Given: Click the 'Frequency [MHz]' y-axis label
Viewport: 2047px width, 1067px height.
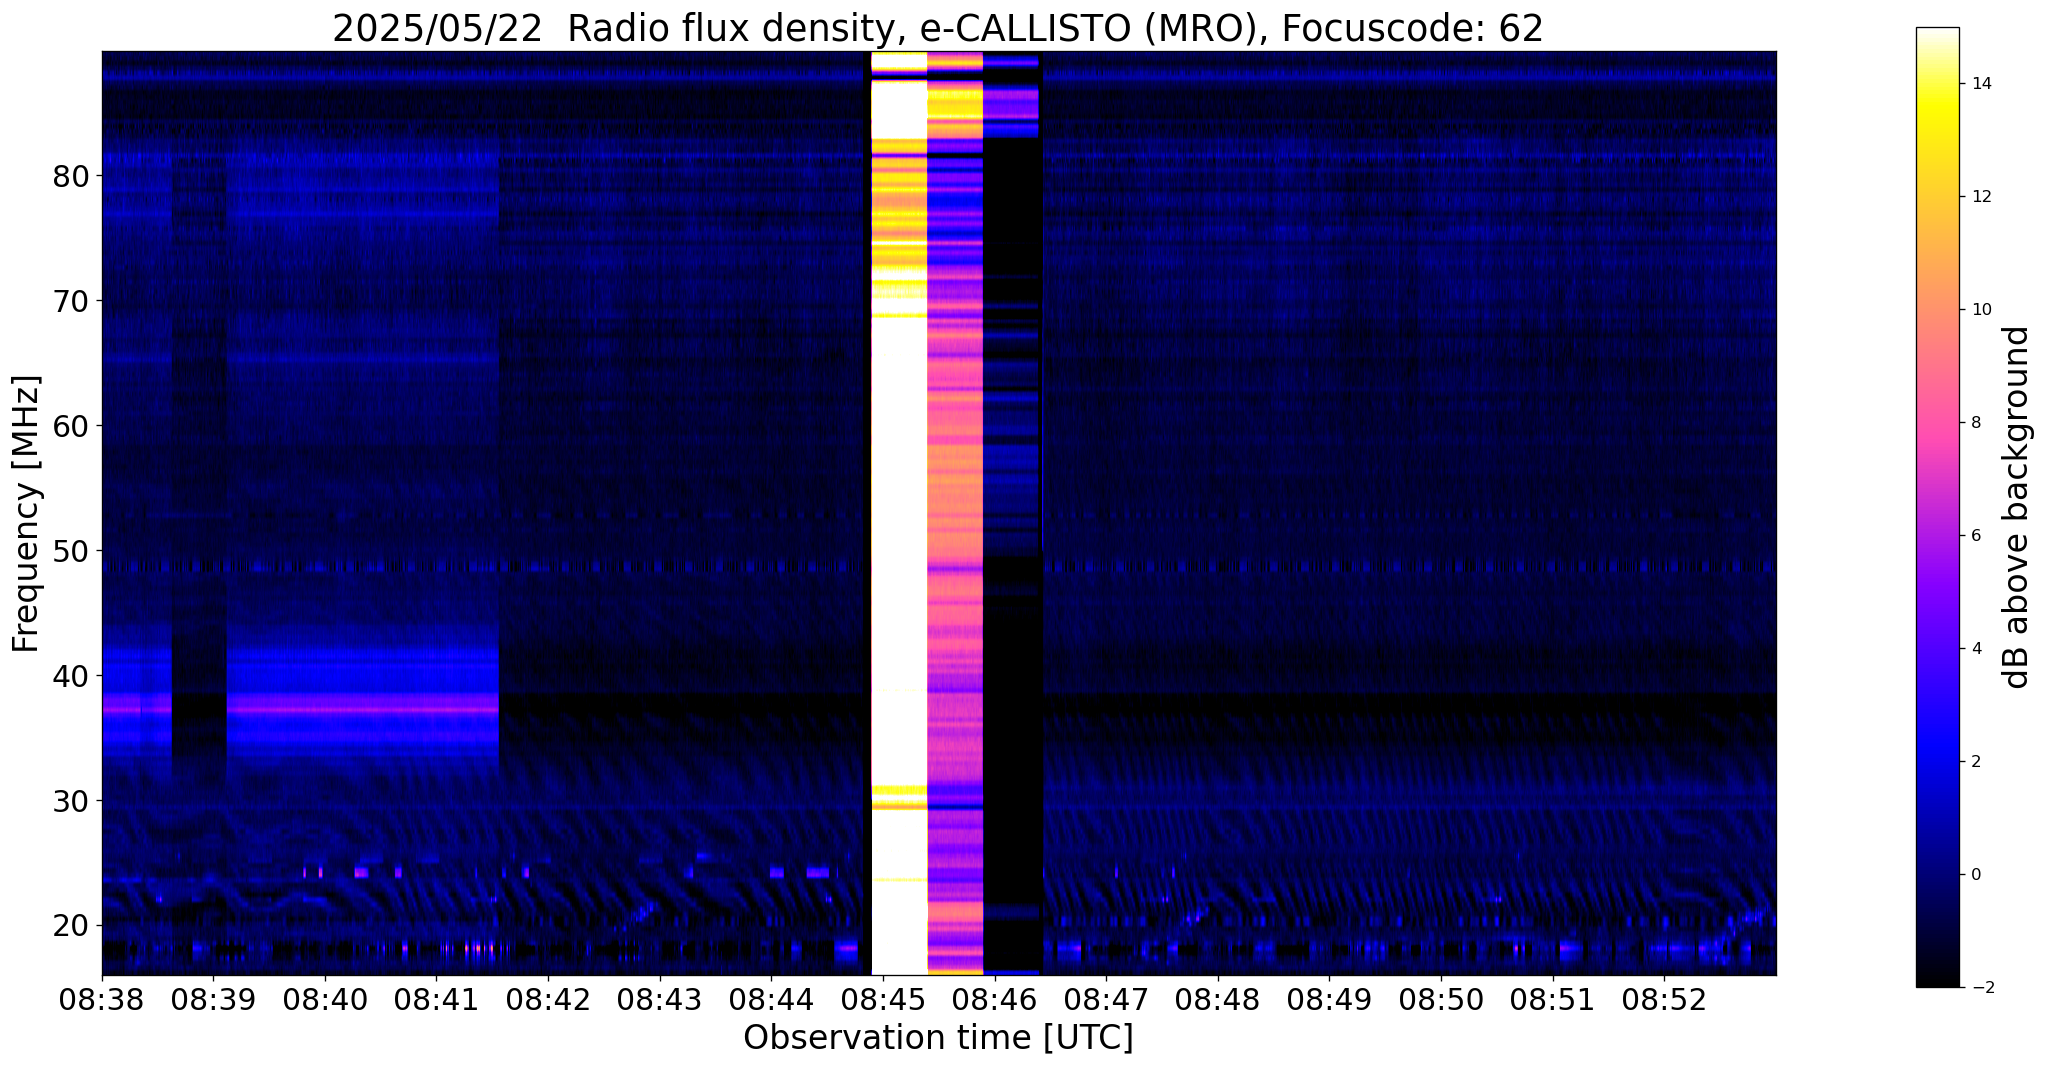Looking at the screenshot, I should click(x=27, y=514).
